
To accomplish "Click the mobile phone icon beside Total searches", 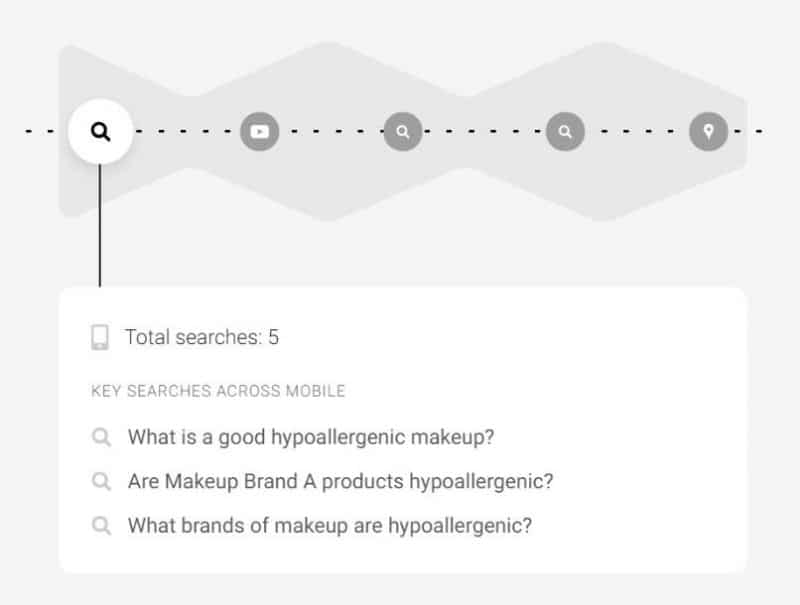I will tap(100, 337).
